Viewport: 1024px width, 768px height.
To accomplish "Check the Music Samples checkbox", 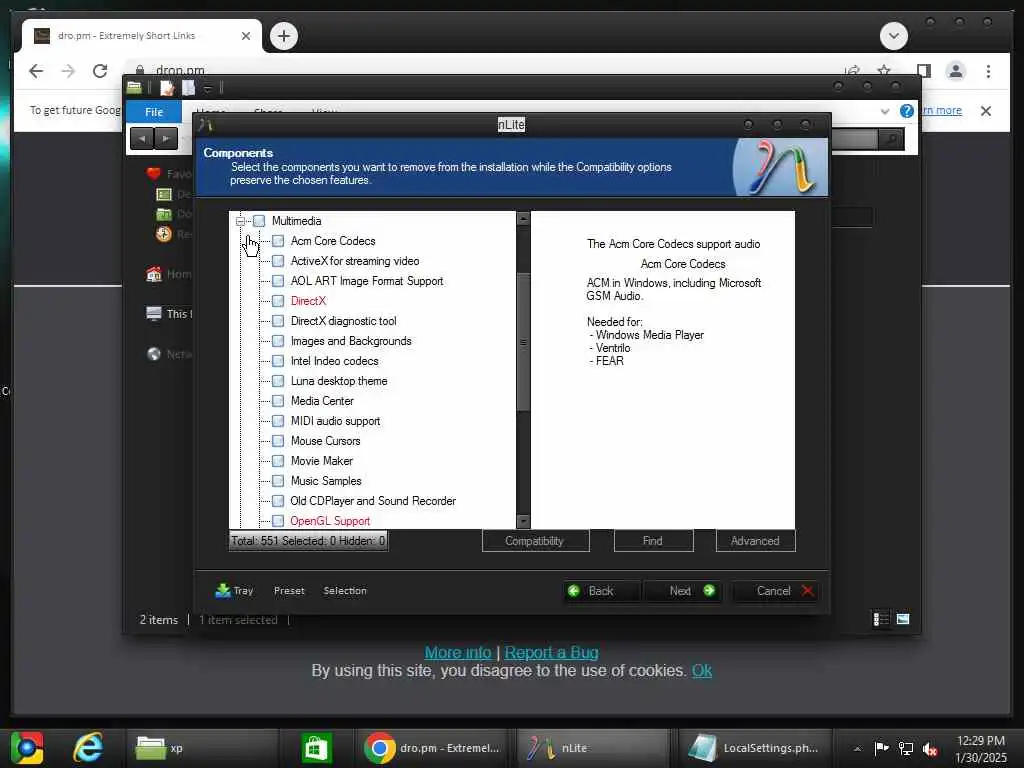I will [278, 481].
